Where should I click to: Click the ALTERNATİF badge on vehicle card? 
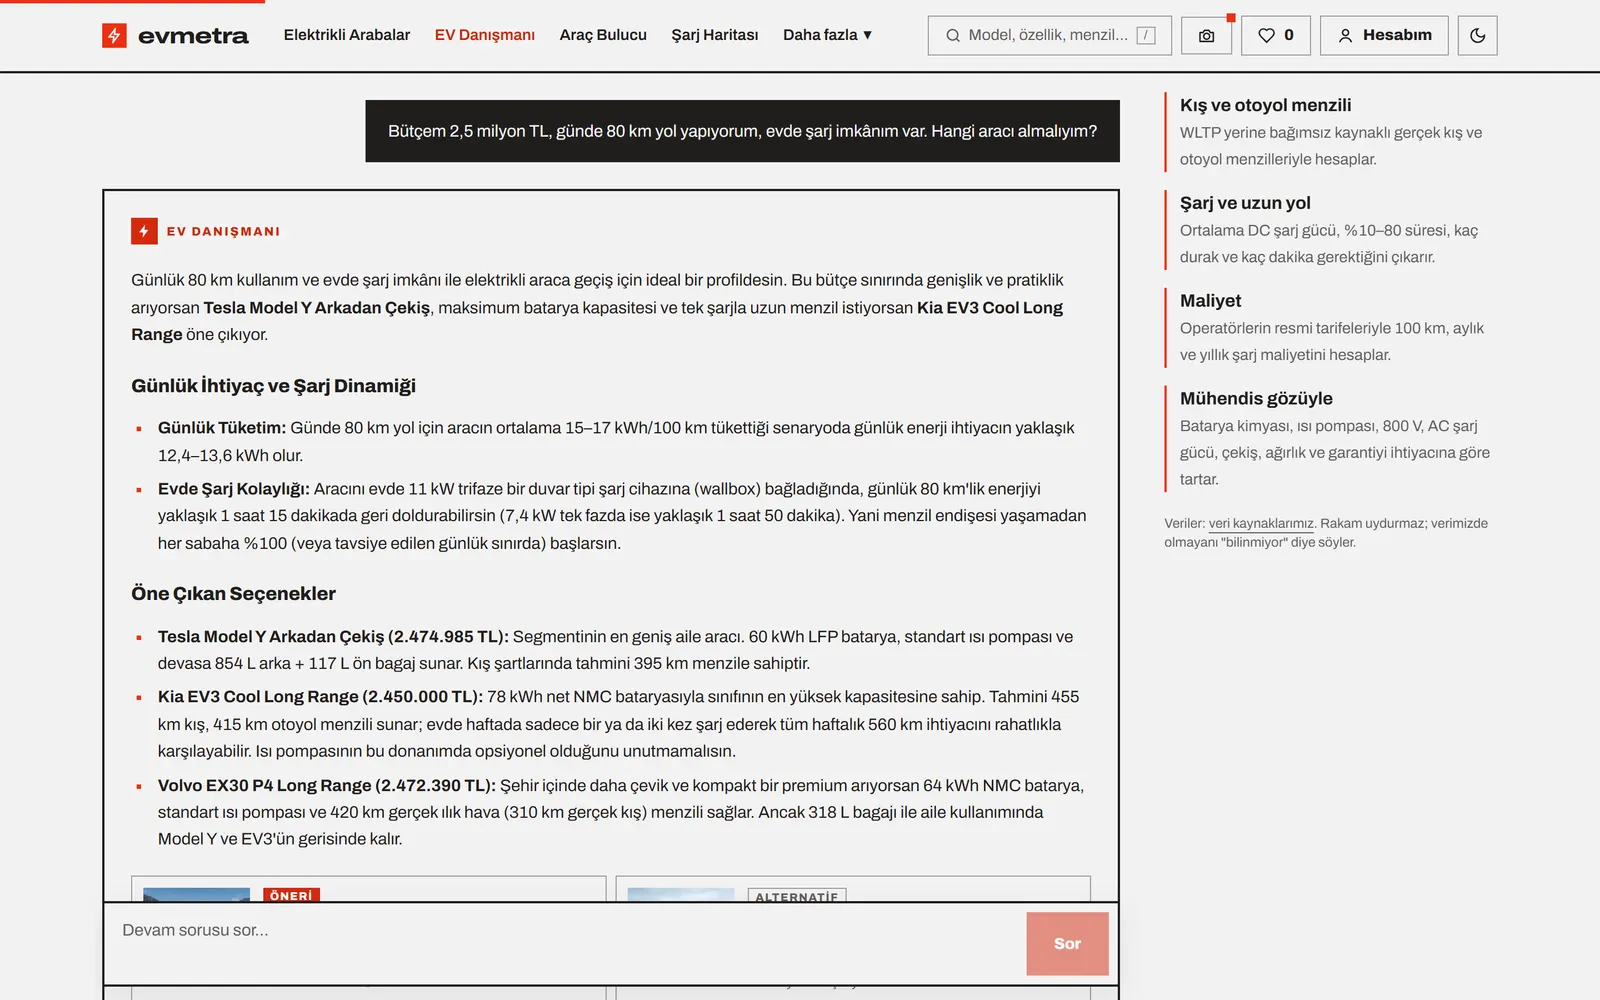pyautogui.click(x=797, y=896)
